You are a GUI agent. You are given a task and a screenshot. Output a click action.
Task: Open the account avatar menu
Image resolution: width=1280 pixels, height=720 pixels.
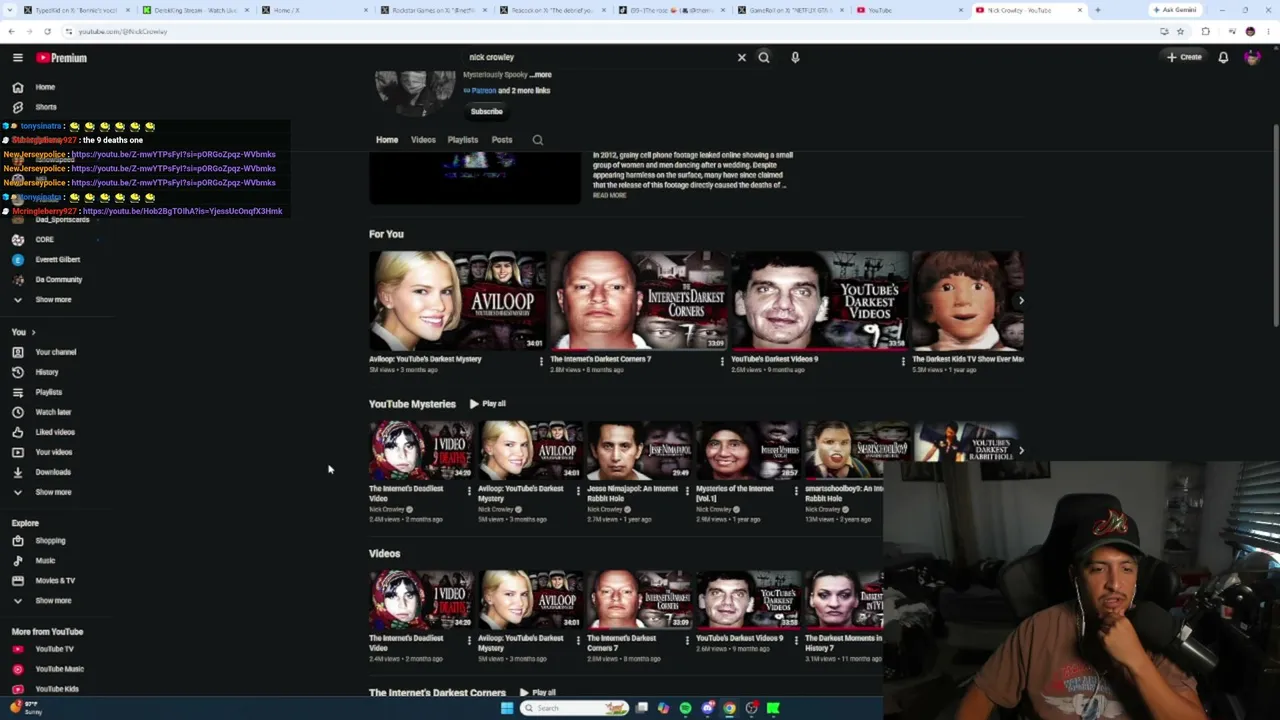(1252, 58)
